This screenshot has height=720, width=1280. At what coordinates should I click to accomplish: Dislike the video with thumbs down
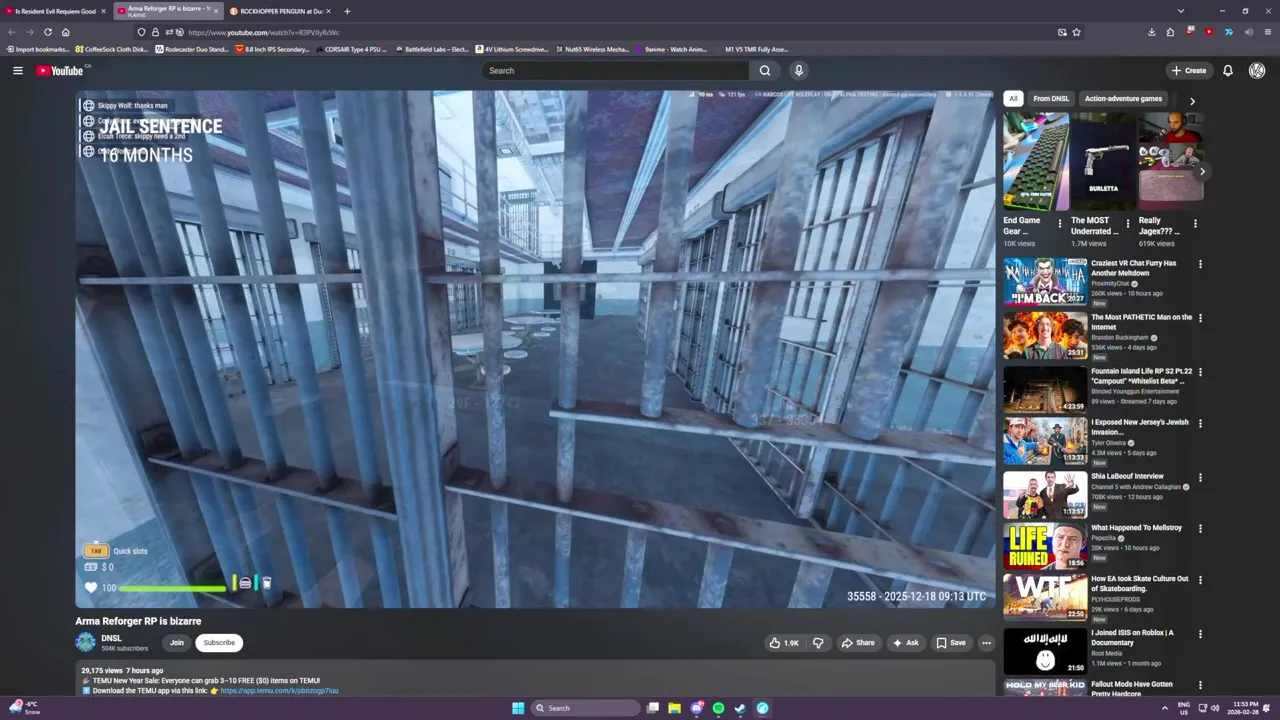coord(818,643)
